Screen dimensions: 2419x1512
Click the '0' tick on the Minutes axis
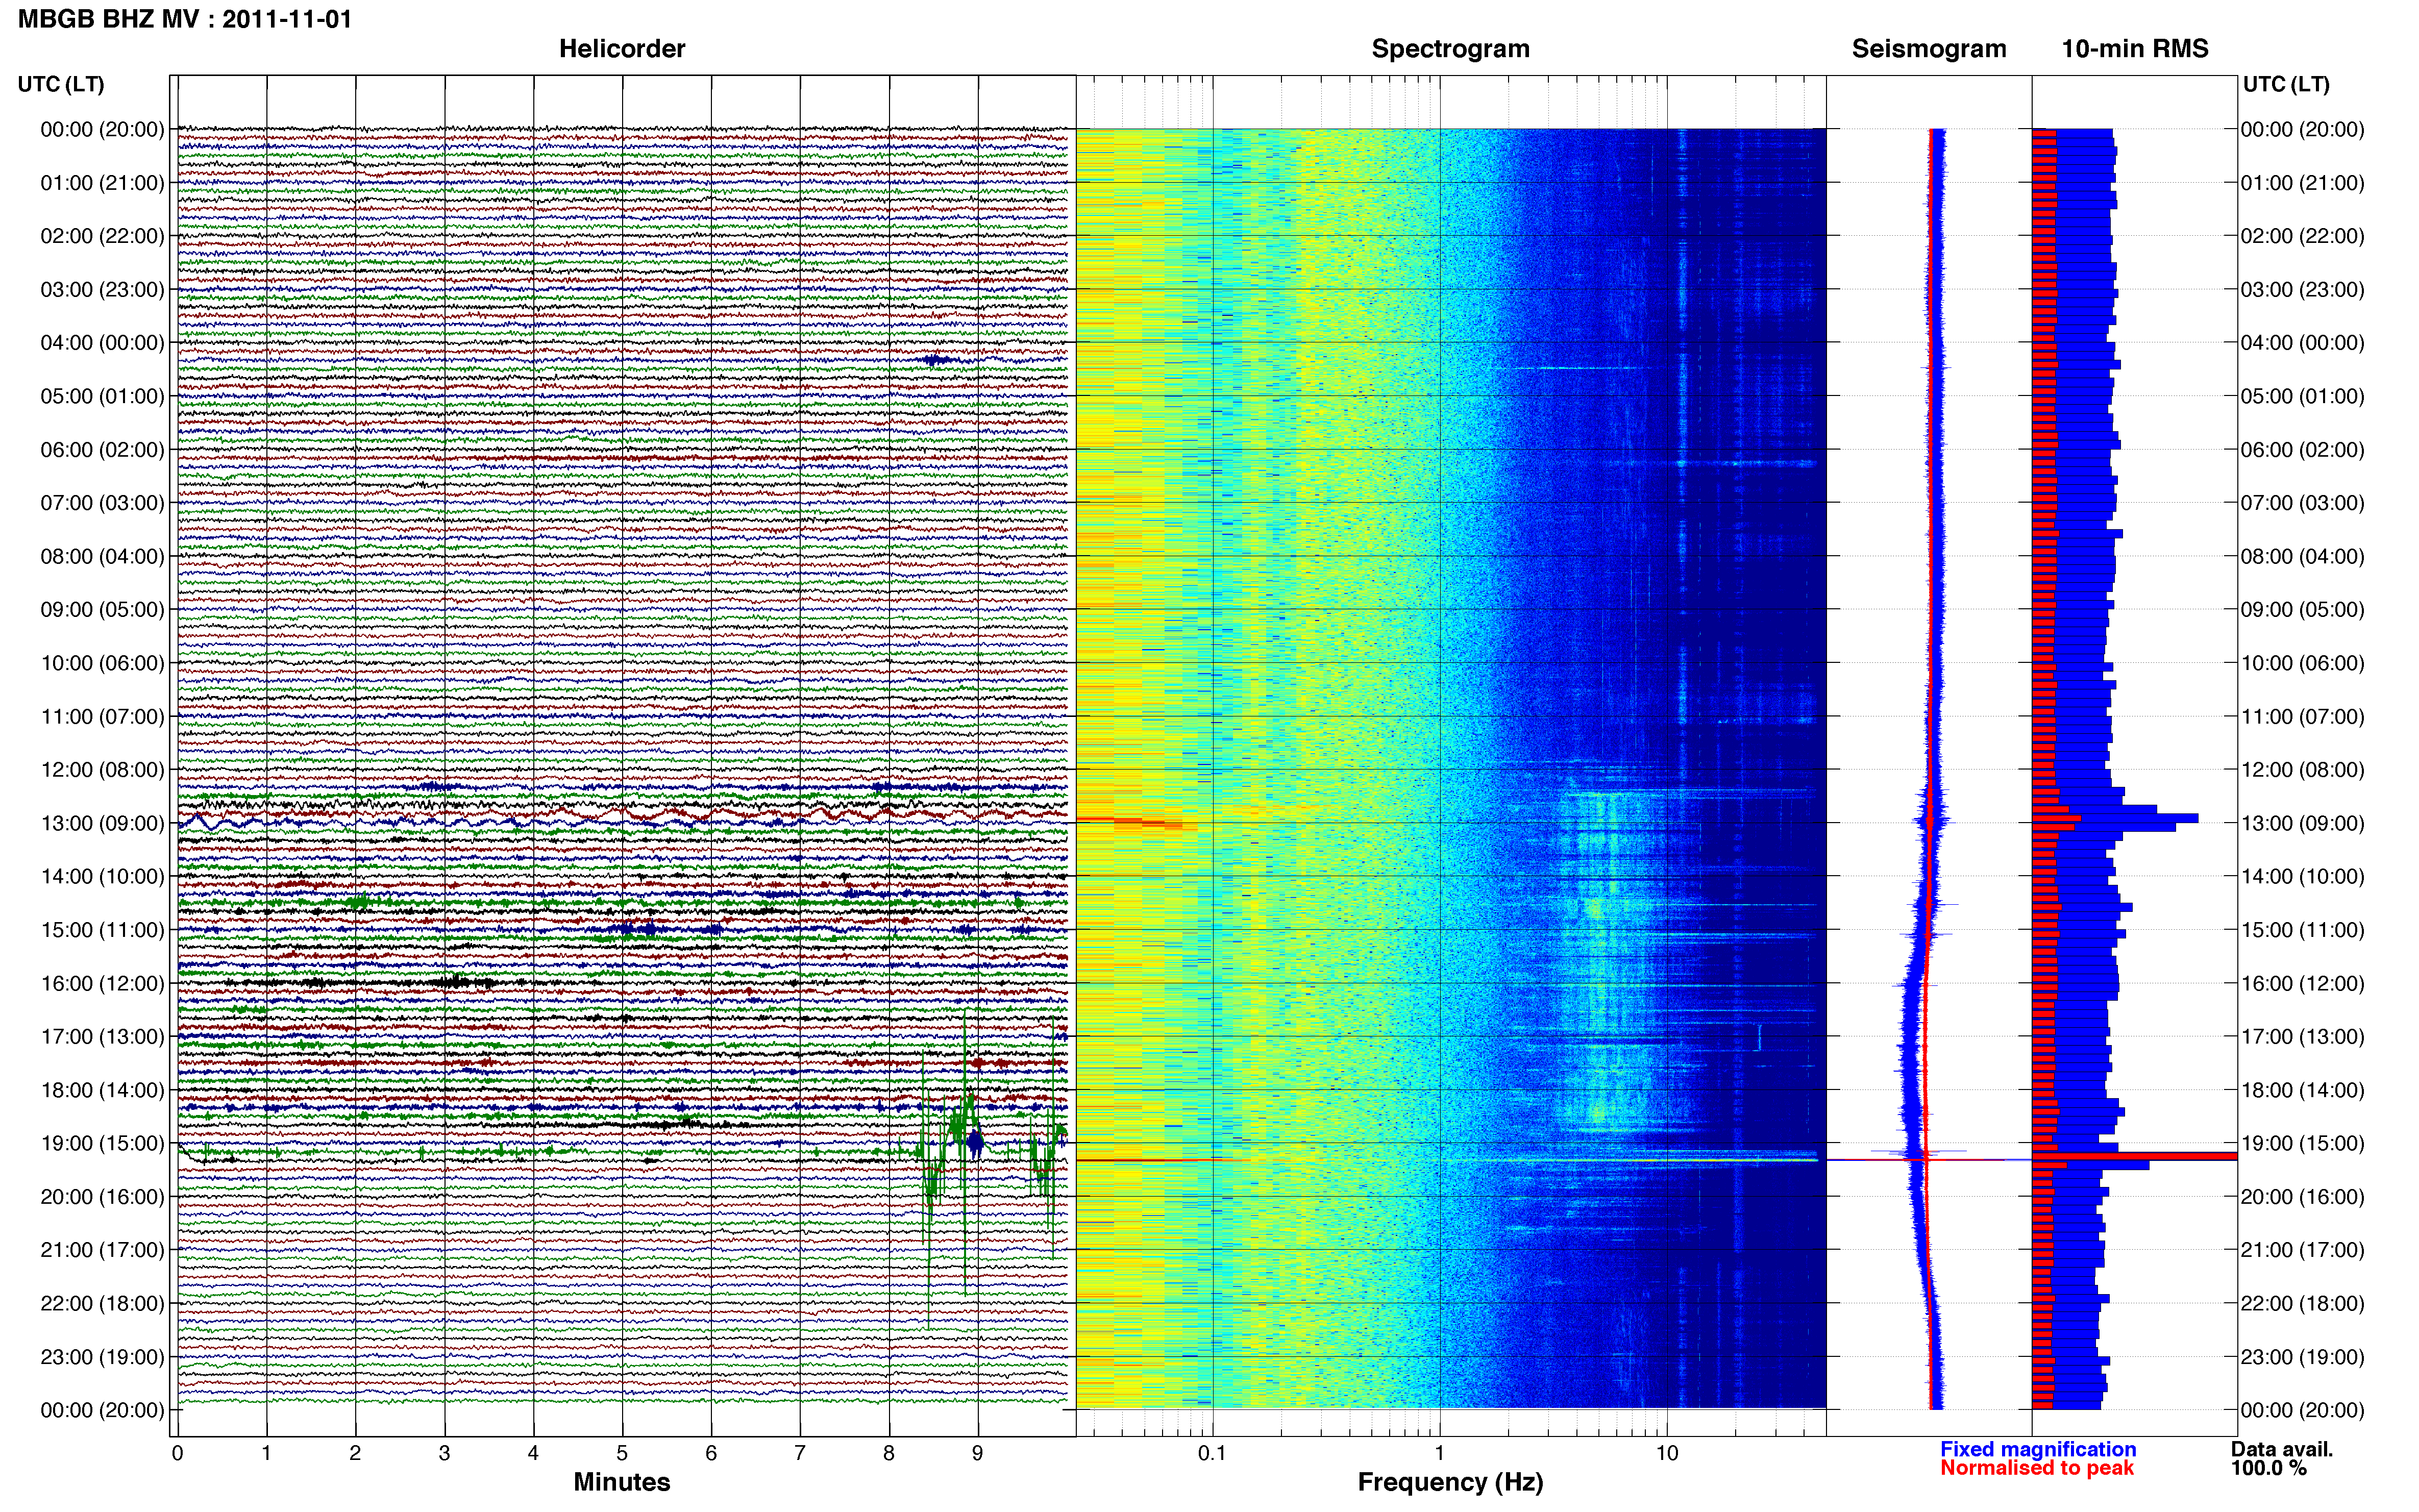coord(177,1454)
